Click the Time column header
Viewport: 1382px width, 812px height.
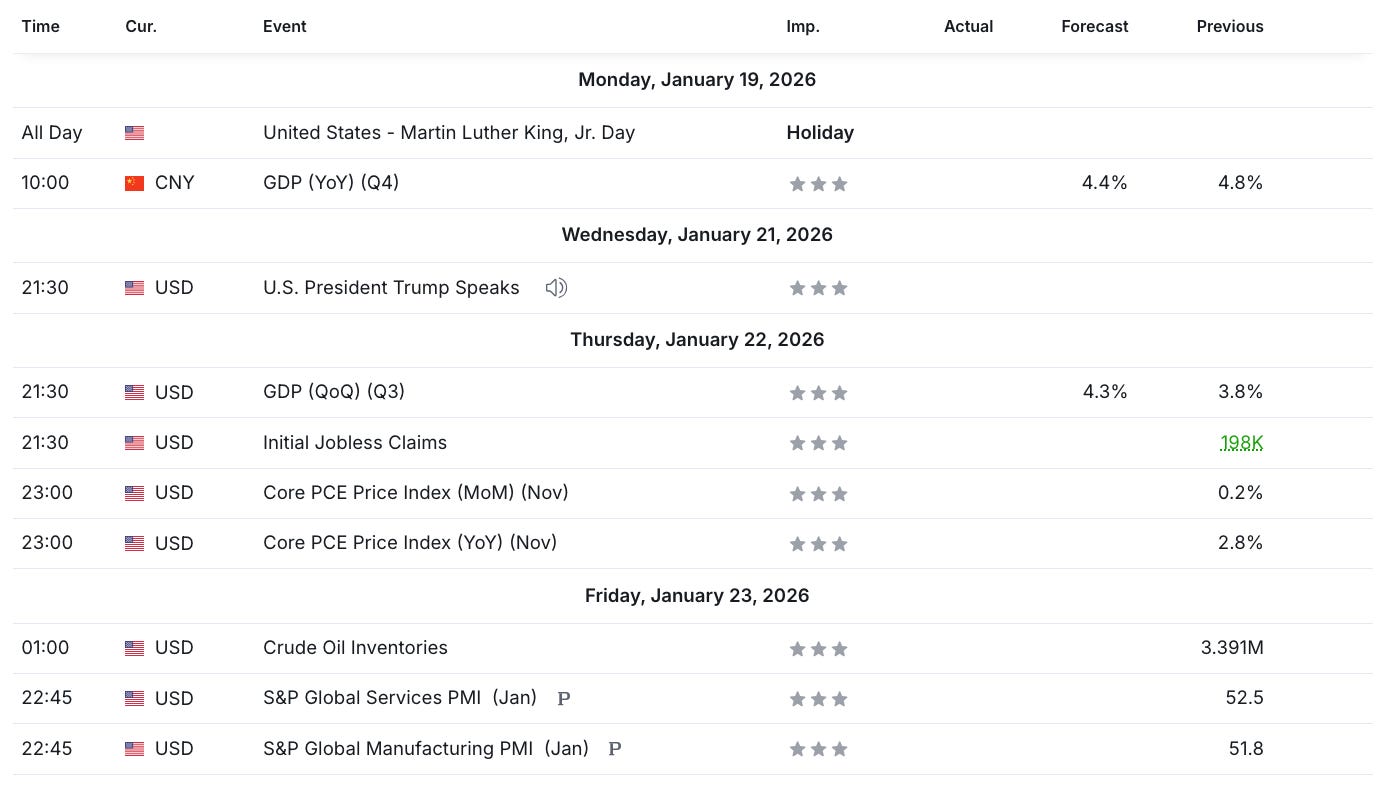(x=40, y=27)
